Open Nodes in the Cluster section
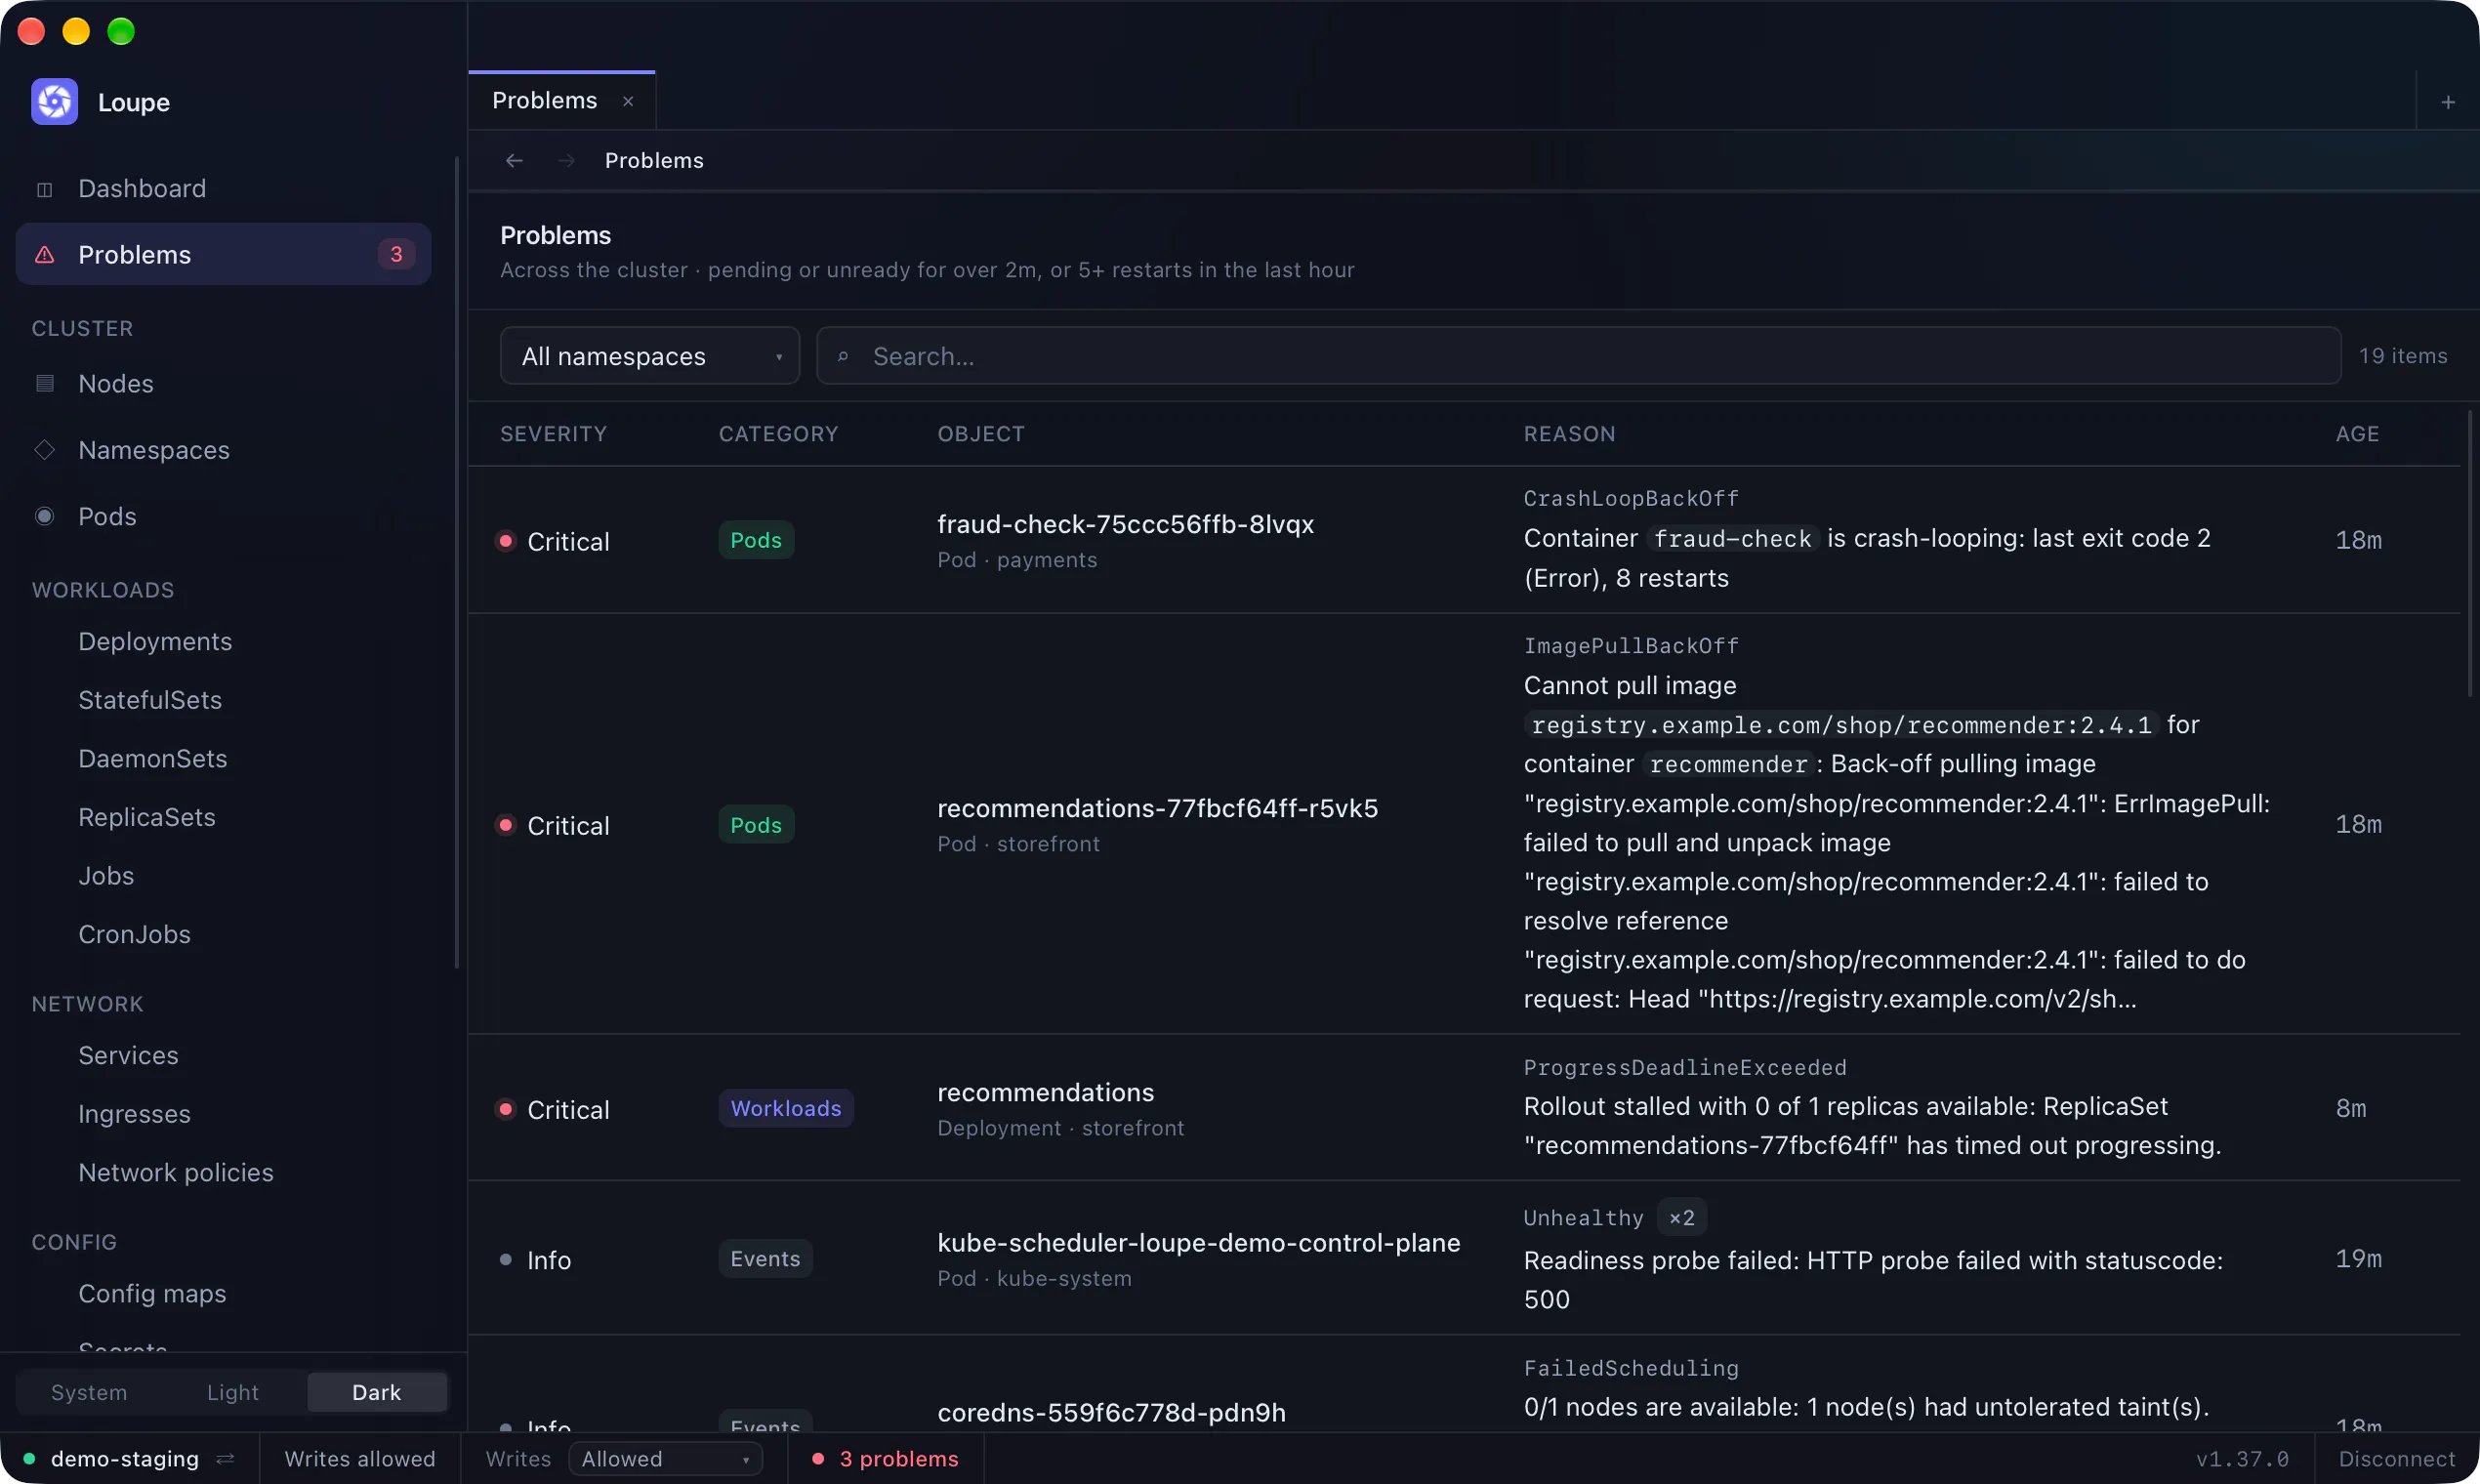Image resolution: width=2480 pixels, height=1484 pixels. [223, 383]
